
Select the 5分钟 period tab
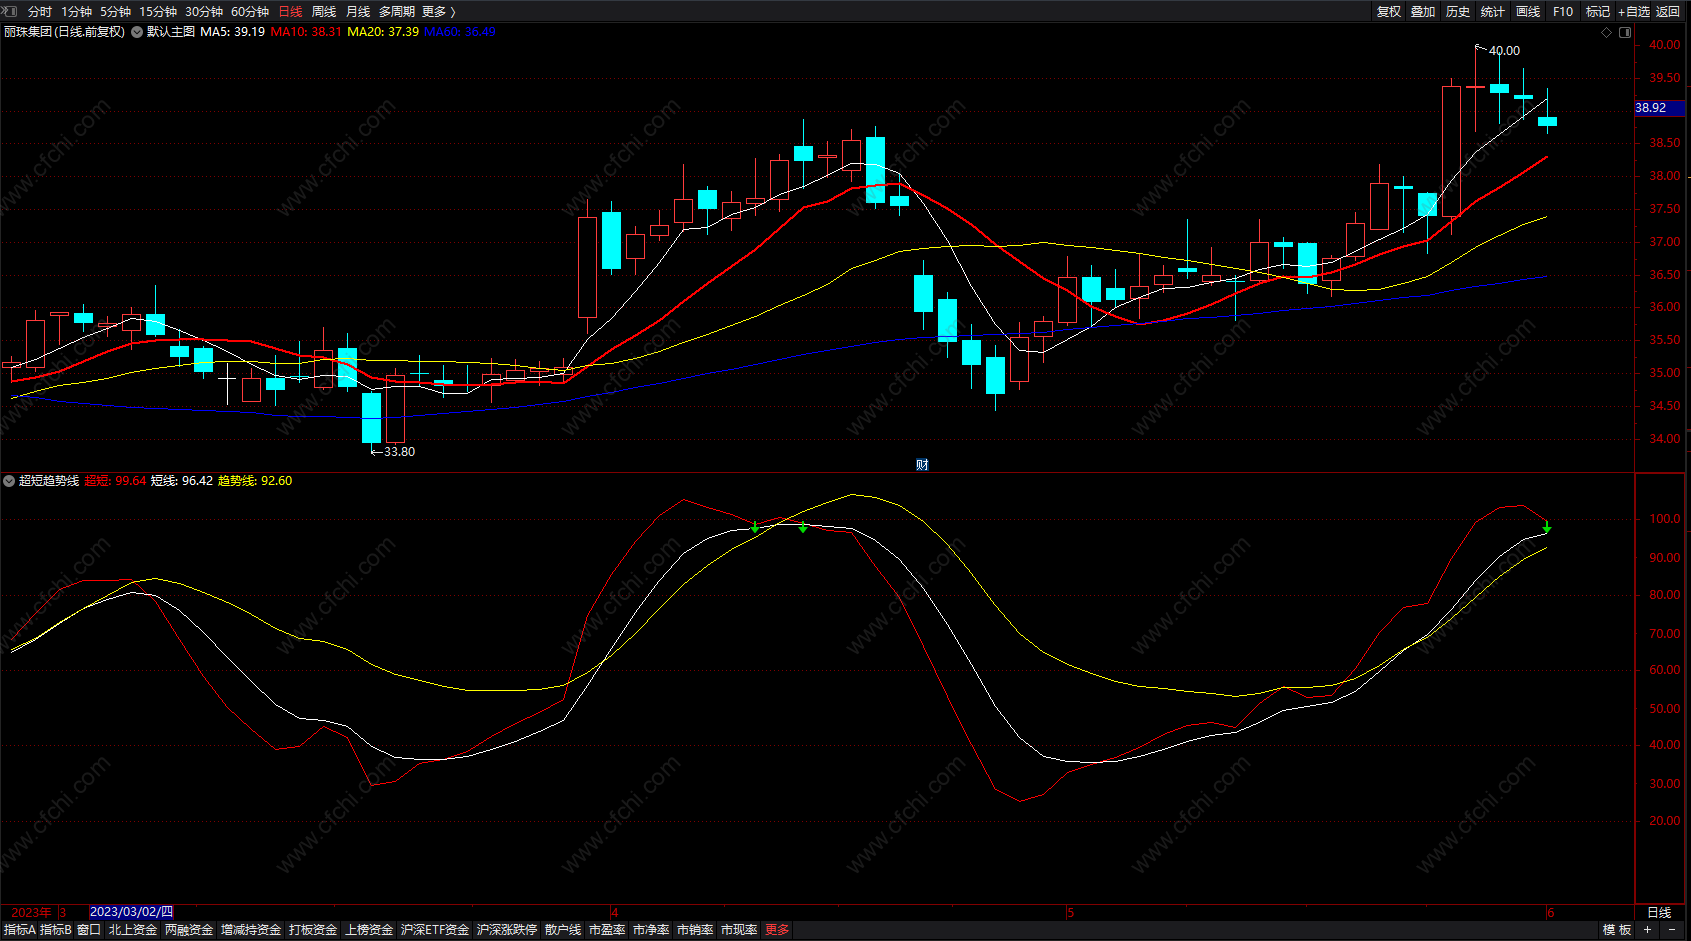tap(115, 12)
